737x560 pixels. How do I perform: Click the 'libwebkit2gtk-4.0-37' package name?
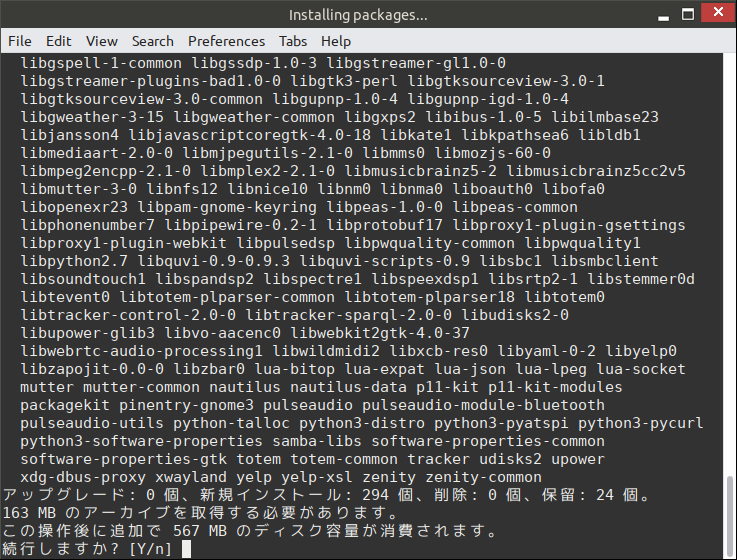(380, 333)
